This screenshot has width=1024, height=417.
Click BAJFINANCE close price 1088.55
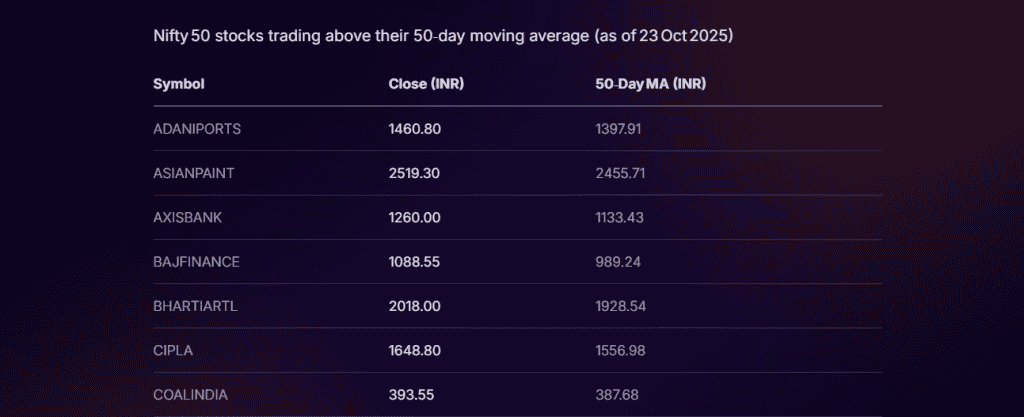click(415, 261)
